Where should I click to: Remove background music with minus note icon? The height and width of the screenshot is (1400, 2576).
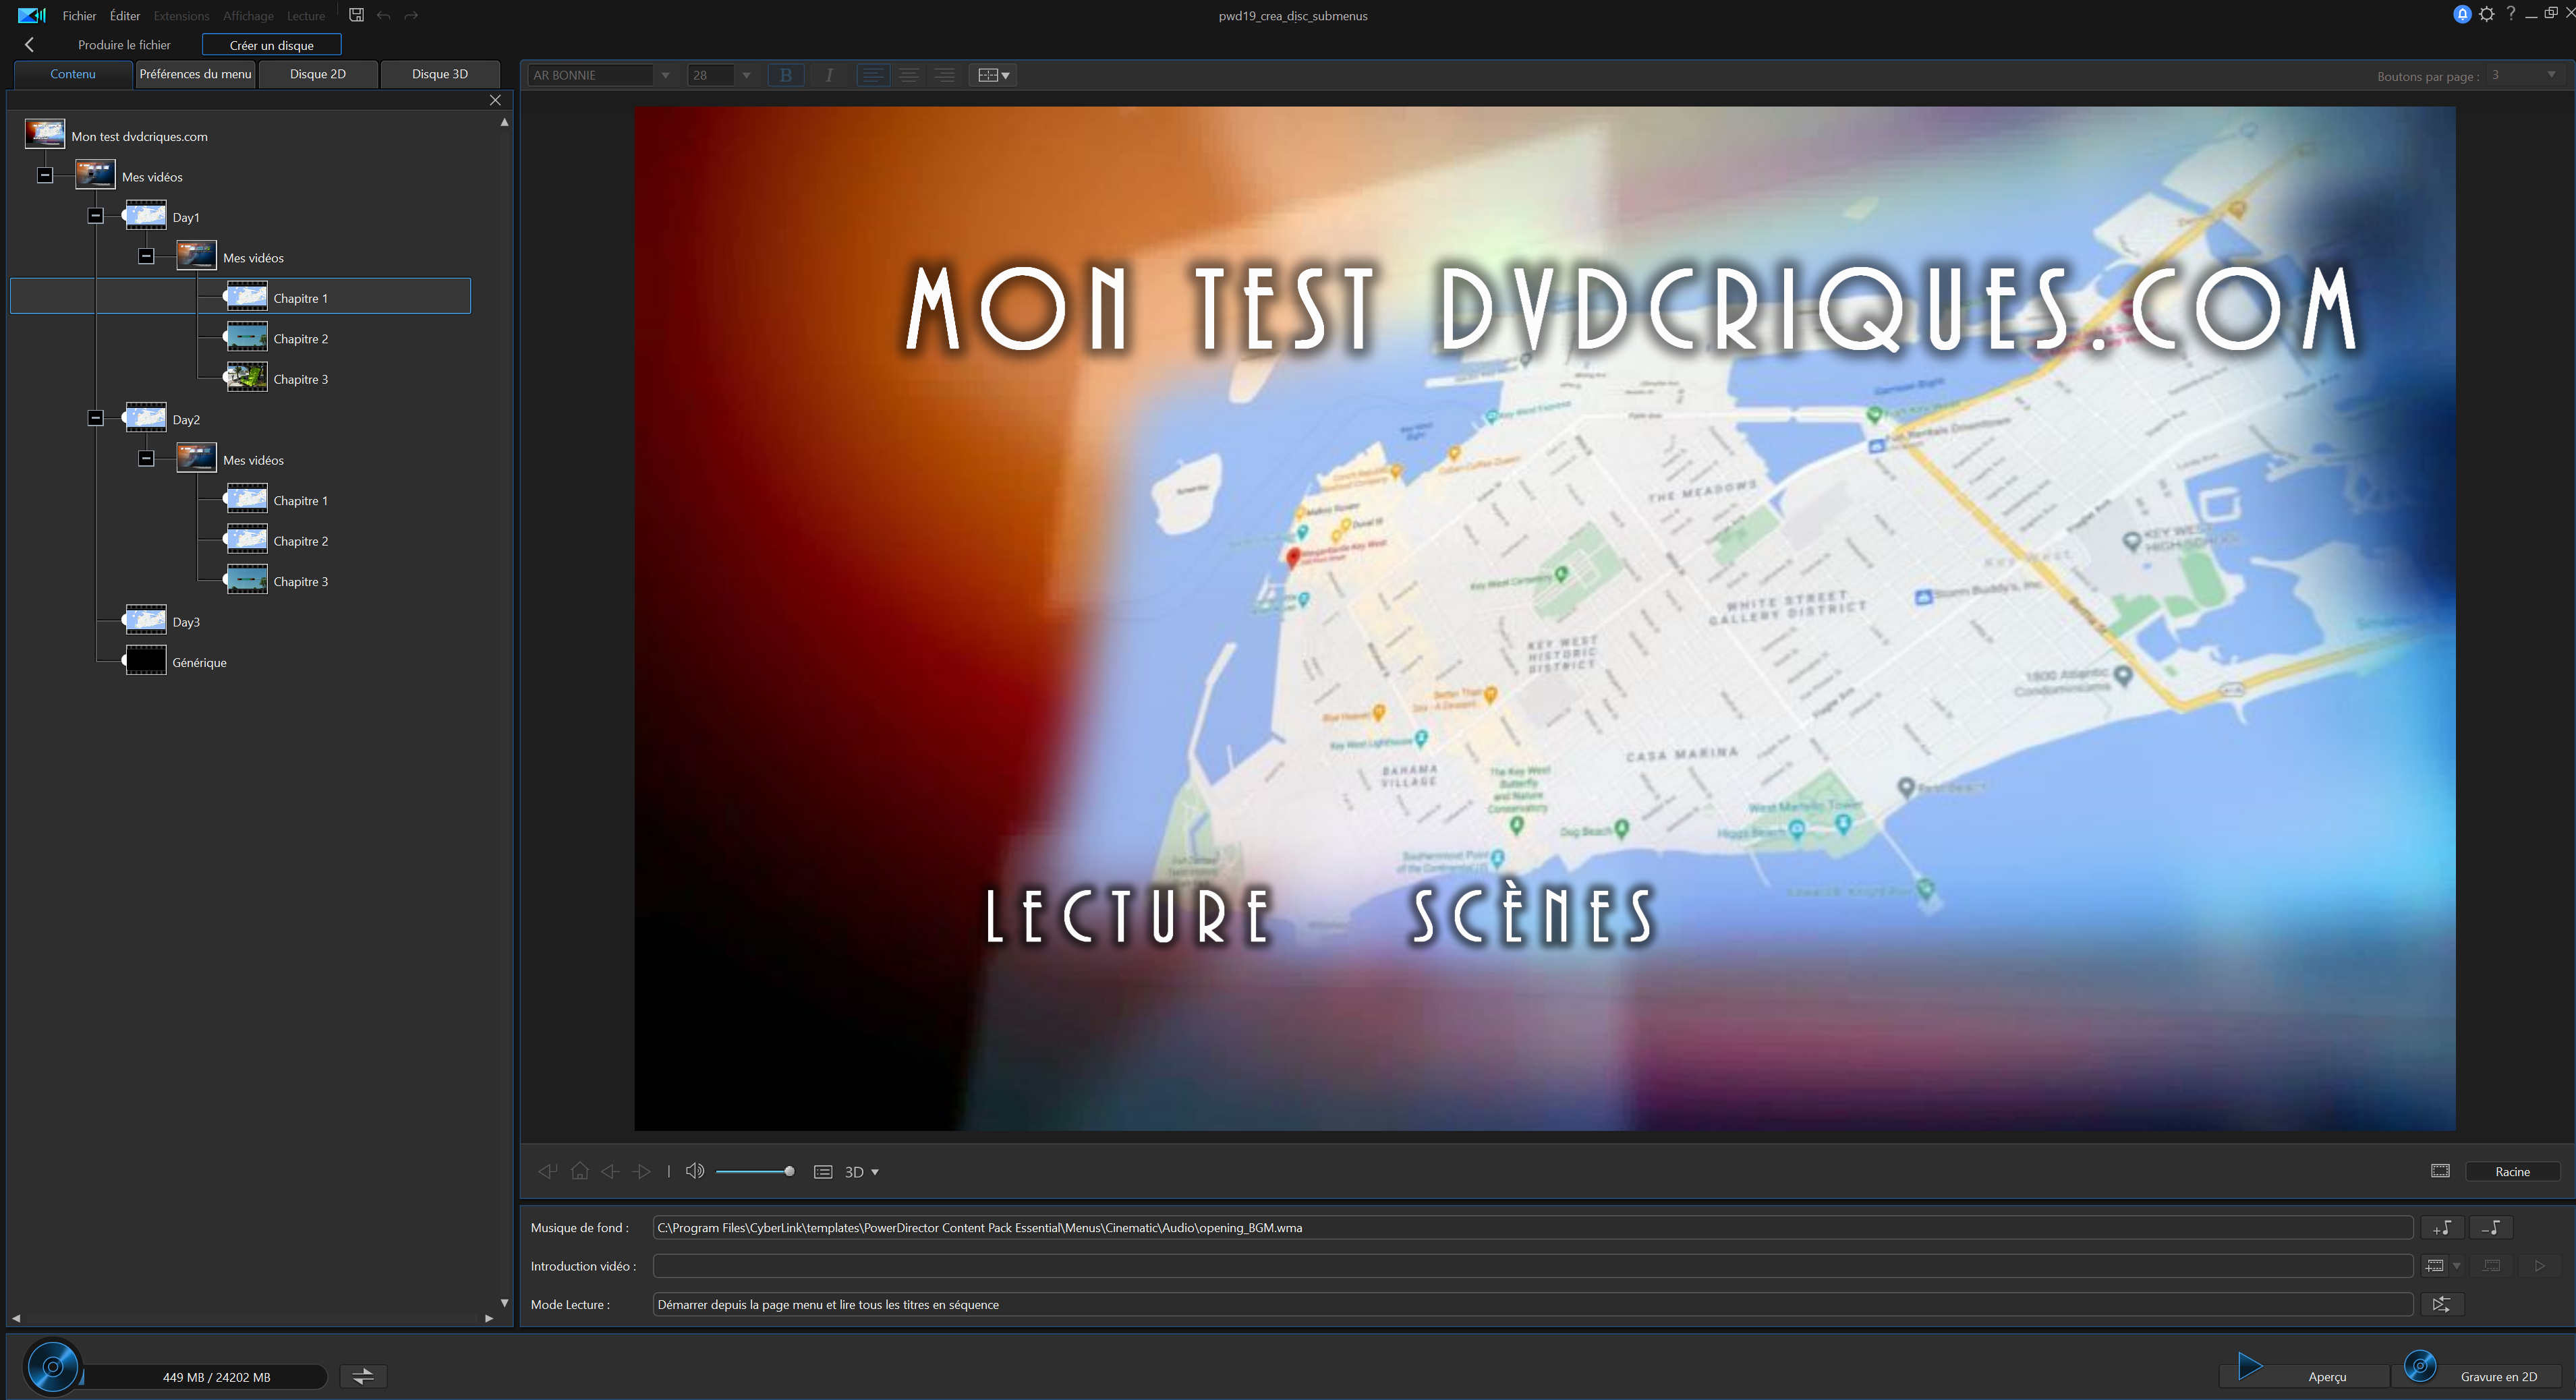[2491, 1227]
